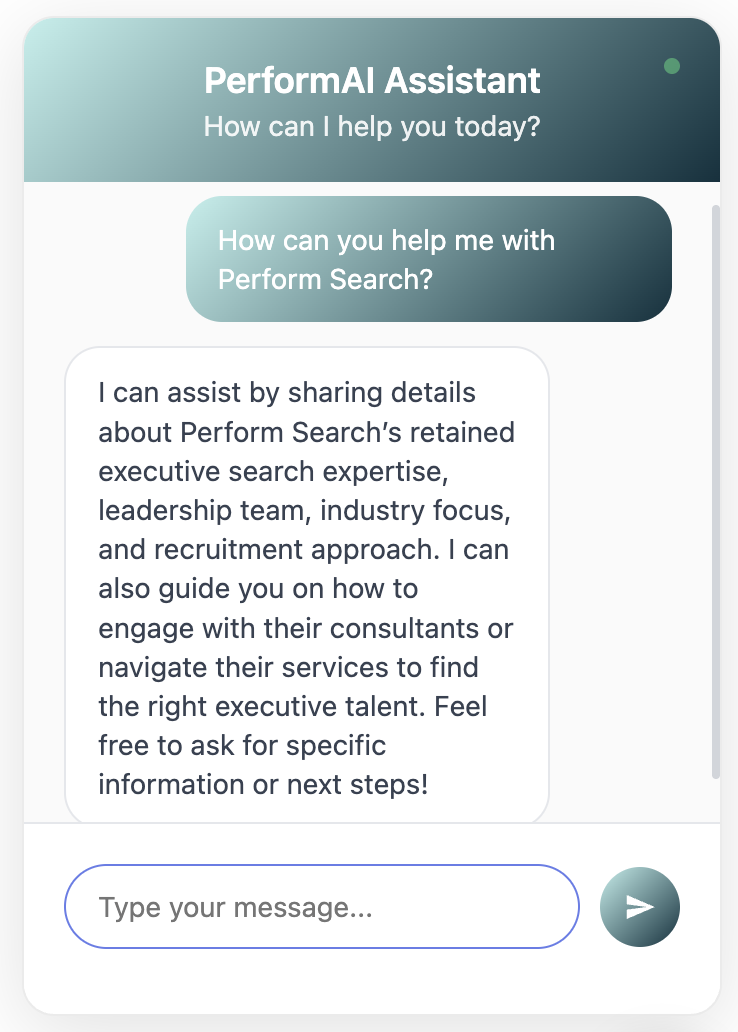Click the green online status dot
The width and height of the screenshot is (738, 1032).
(672, 66)
